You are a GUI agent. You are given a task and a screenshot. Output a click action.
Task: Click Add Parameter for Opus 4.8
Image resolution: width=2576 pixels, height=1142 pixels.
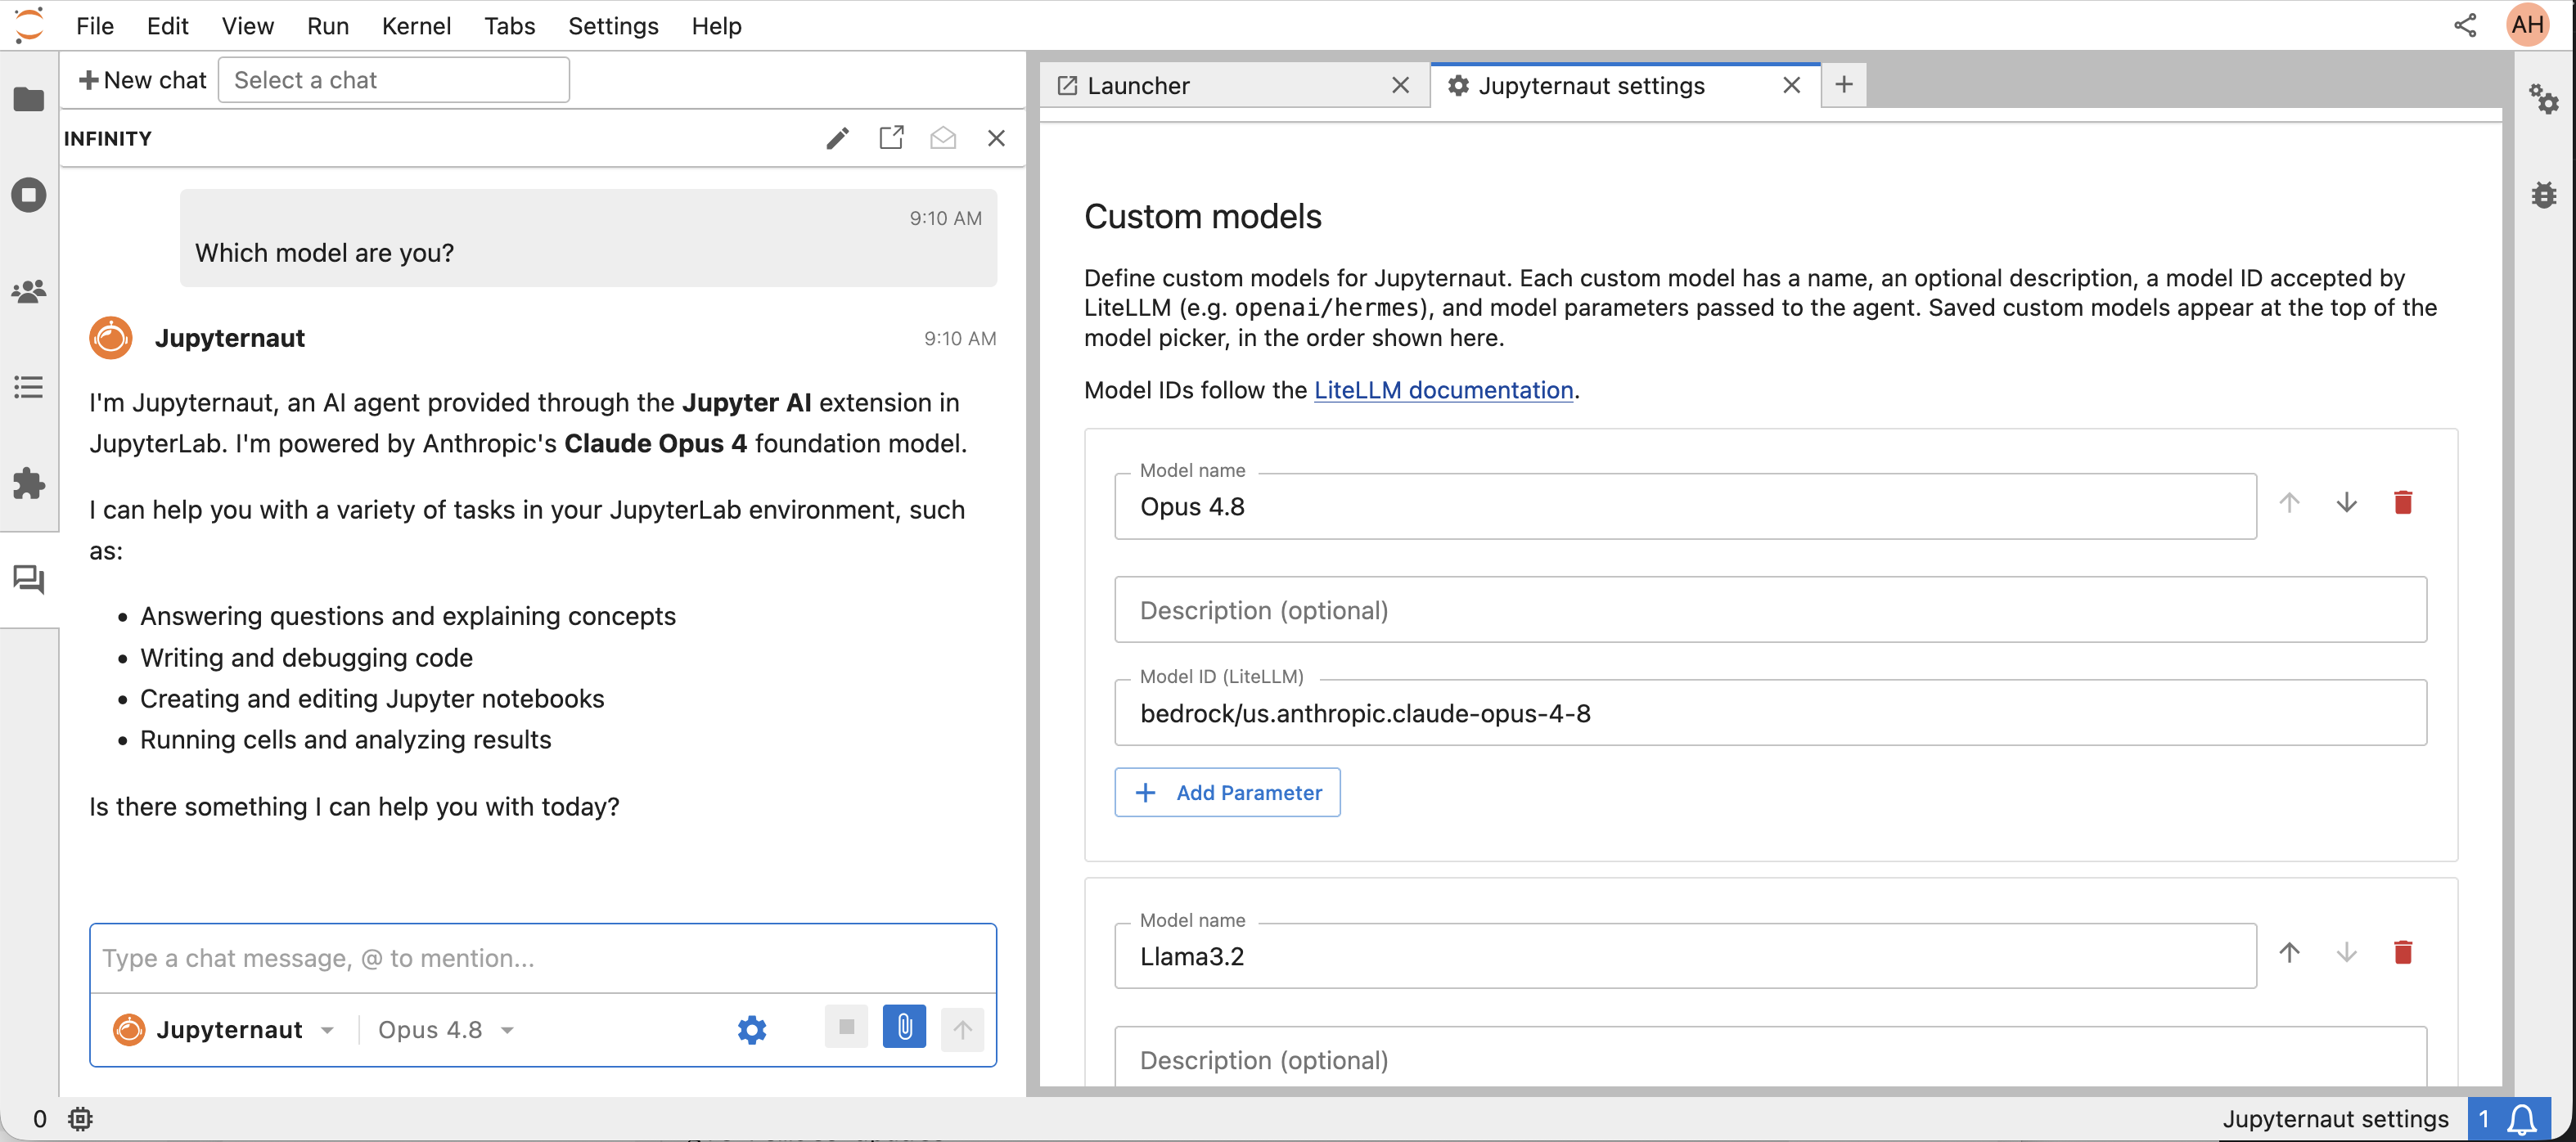1227,792
